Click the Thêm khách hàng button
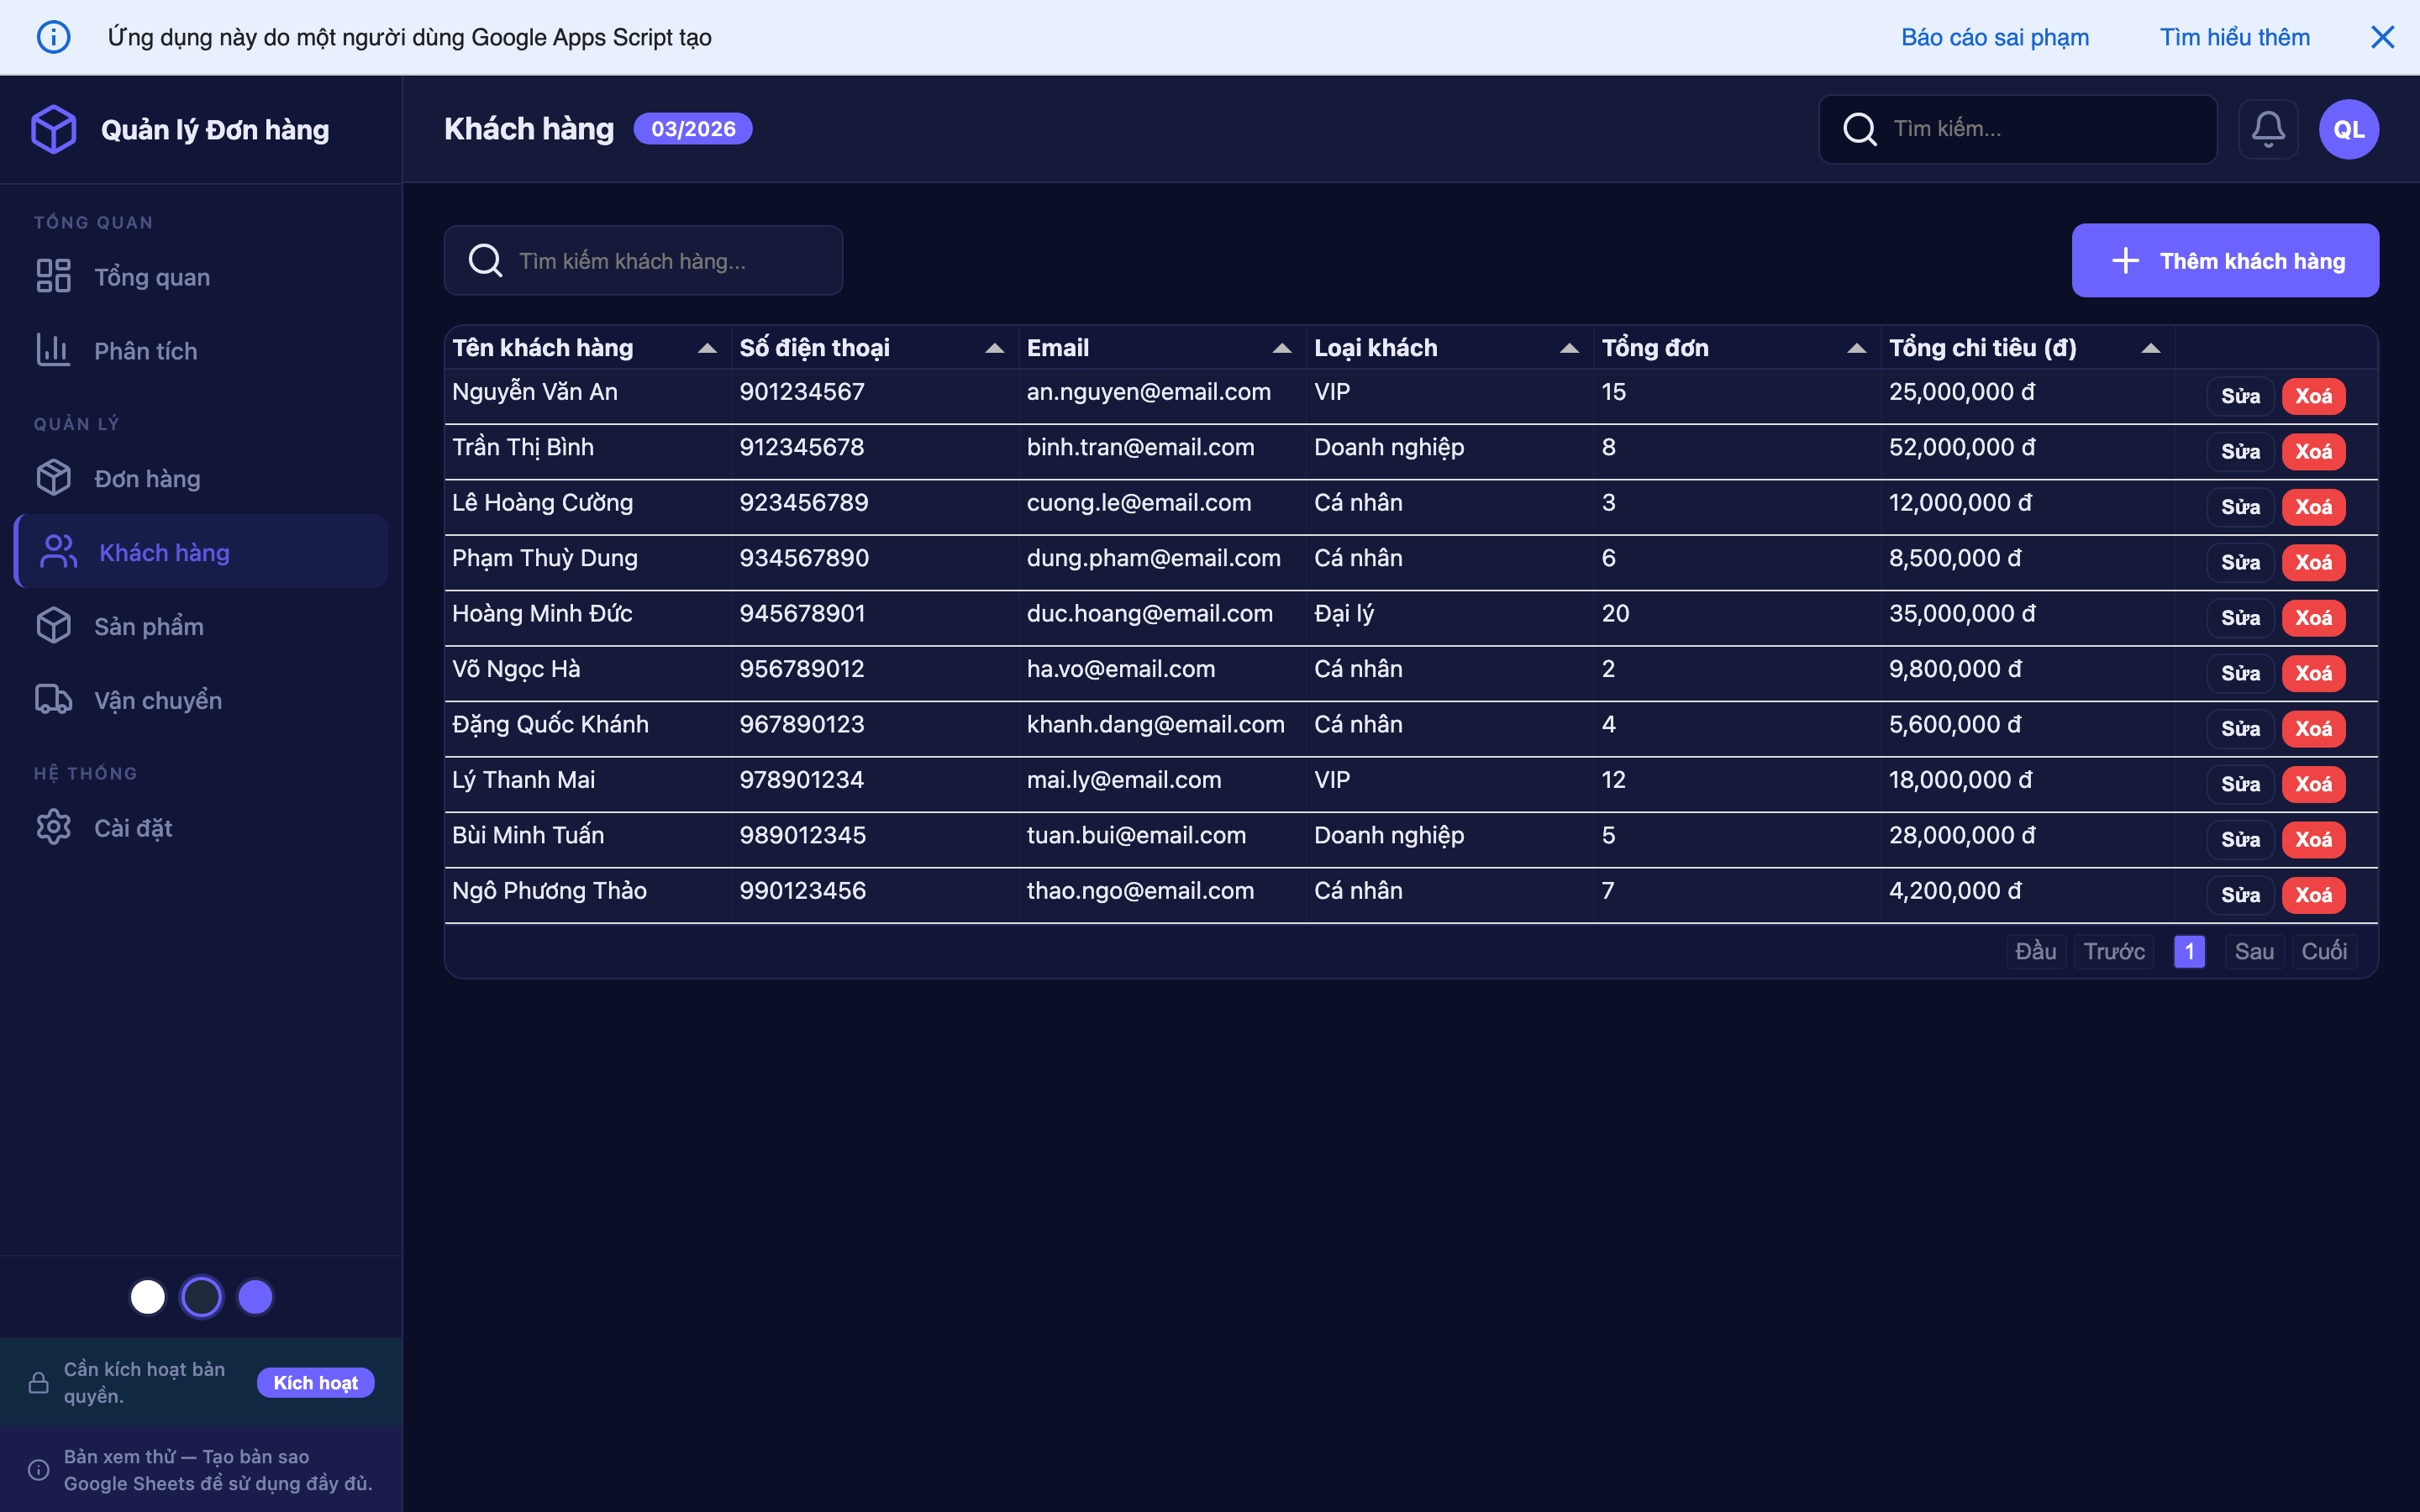This screenshot has width=2420, height=1512. pyautogui.click(x=2225, y=260)
